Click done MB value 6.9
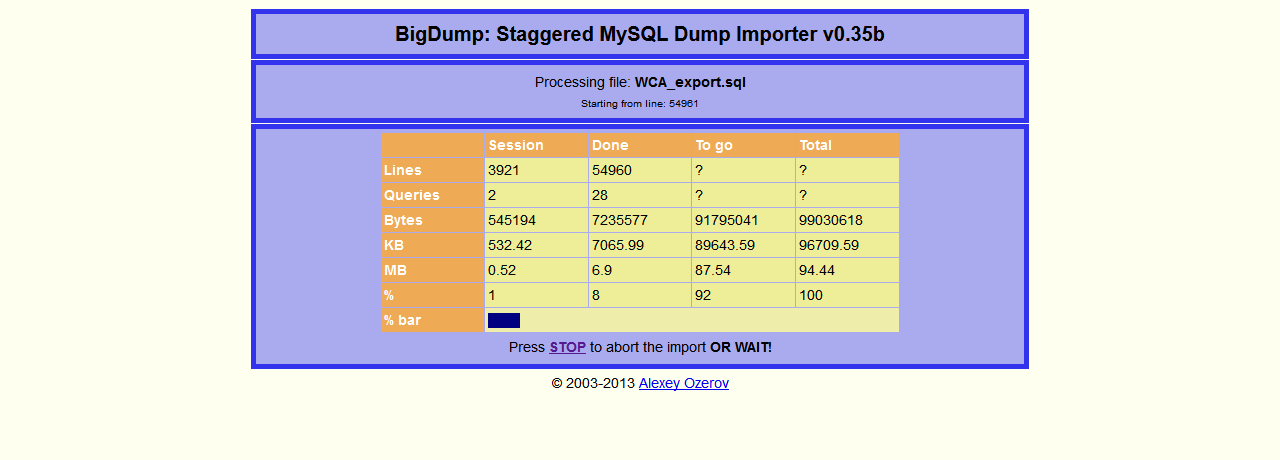This screenshot has width=1280, height=460. pos(602,270)
